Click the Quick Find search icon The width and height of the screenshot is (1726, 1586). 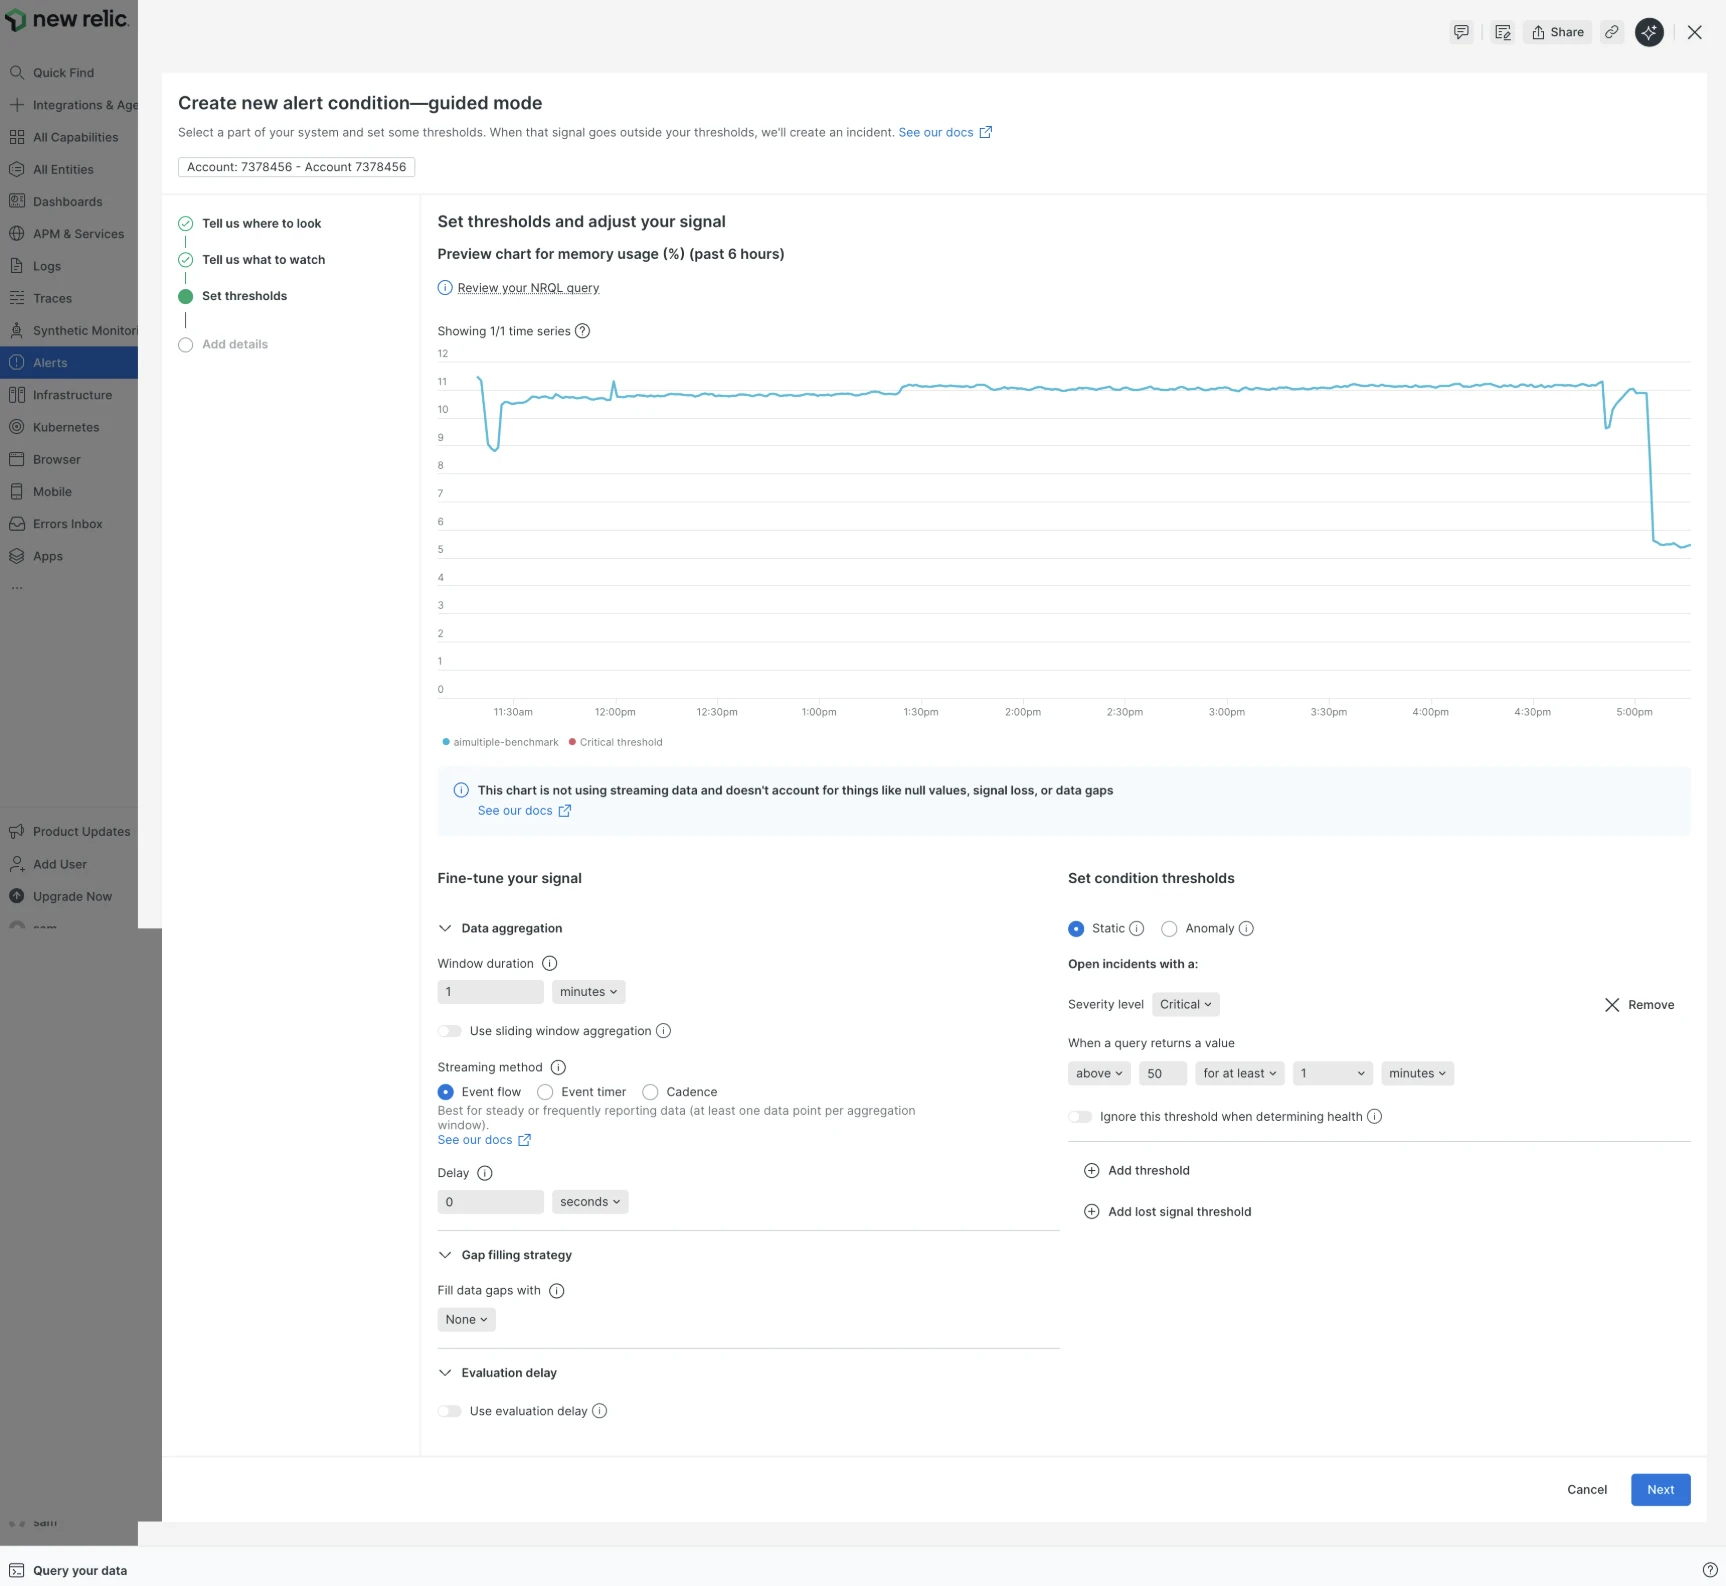tap(17, 72)
